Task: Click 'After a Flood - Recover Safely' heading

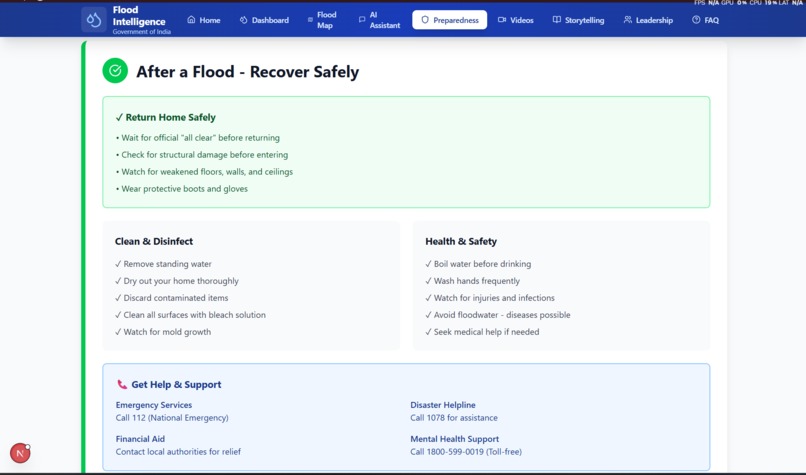Action: point(247,71)
